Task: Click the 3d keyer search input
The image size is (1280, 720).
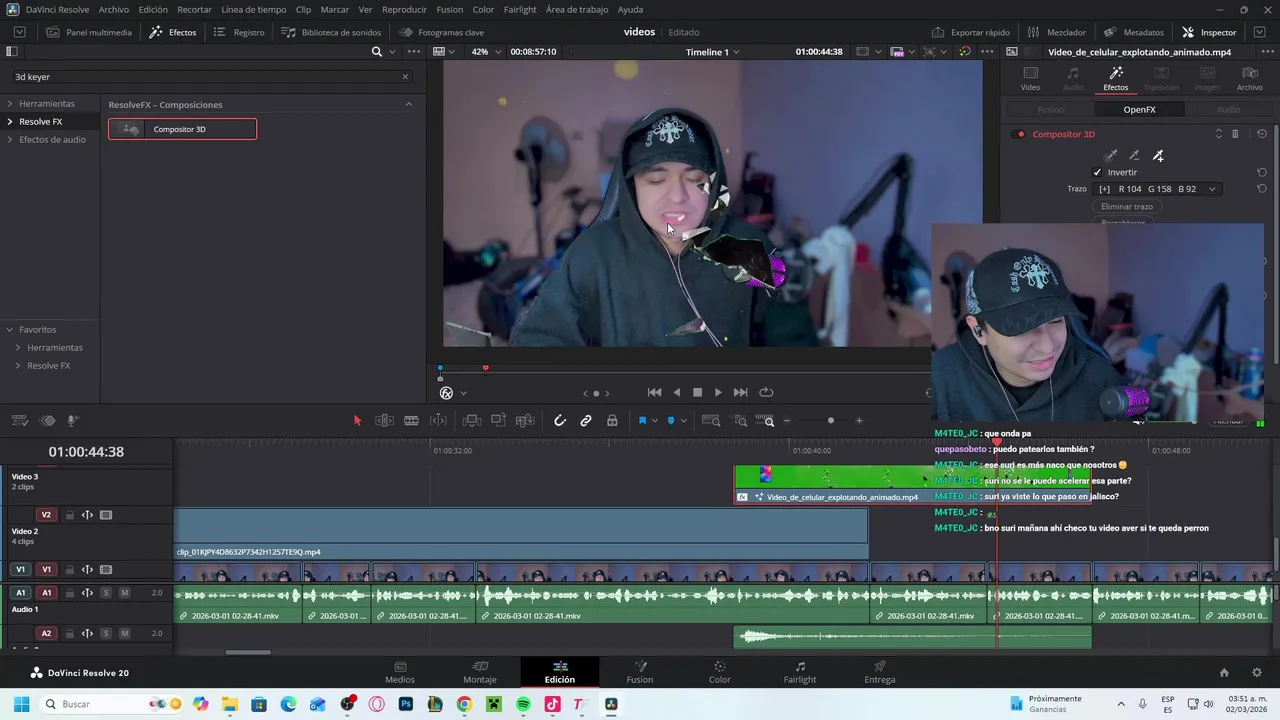Action: (205, 77)
